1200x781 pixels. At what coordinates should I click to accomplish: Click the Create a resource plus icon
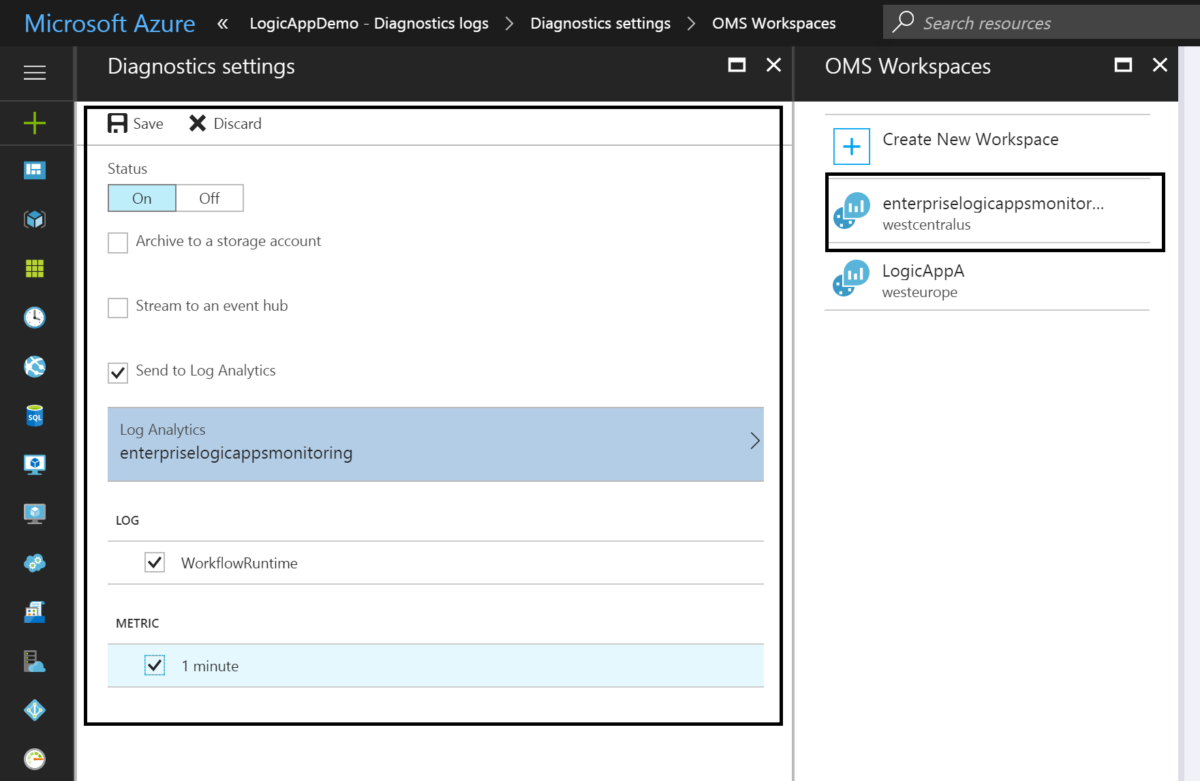36,122
